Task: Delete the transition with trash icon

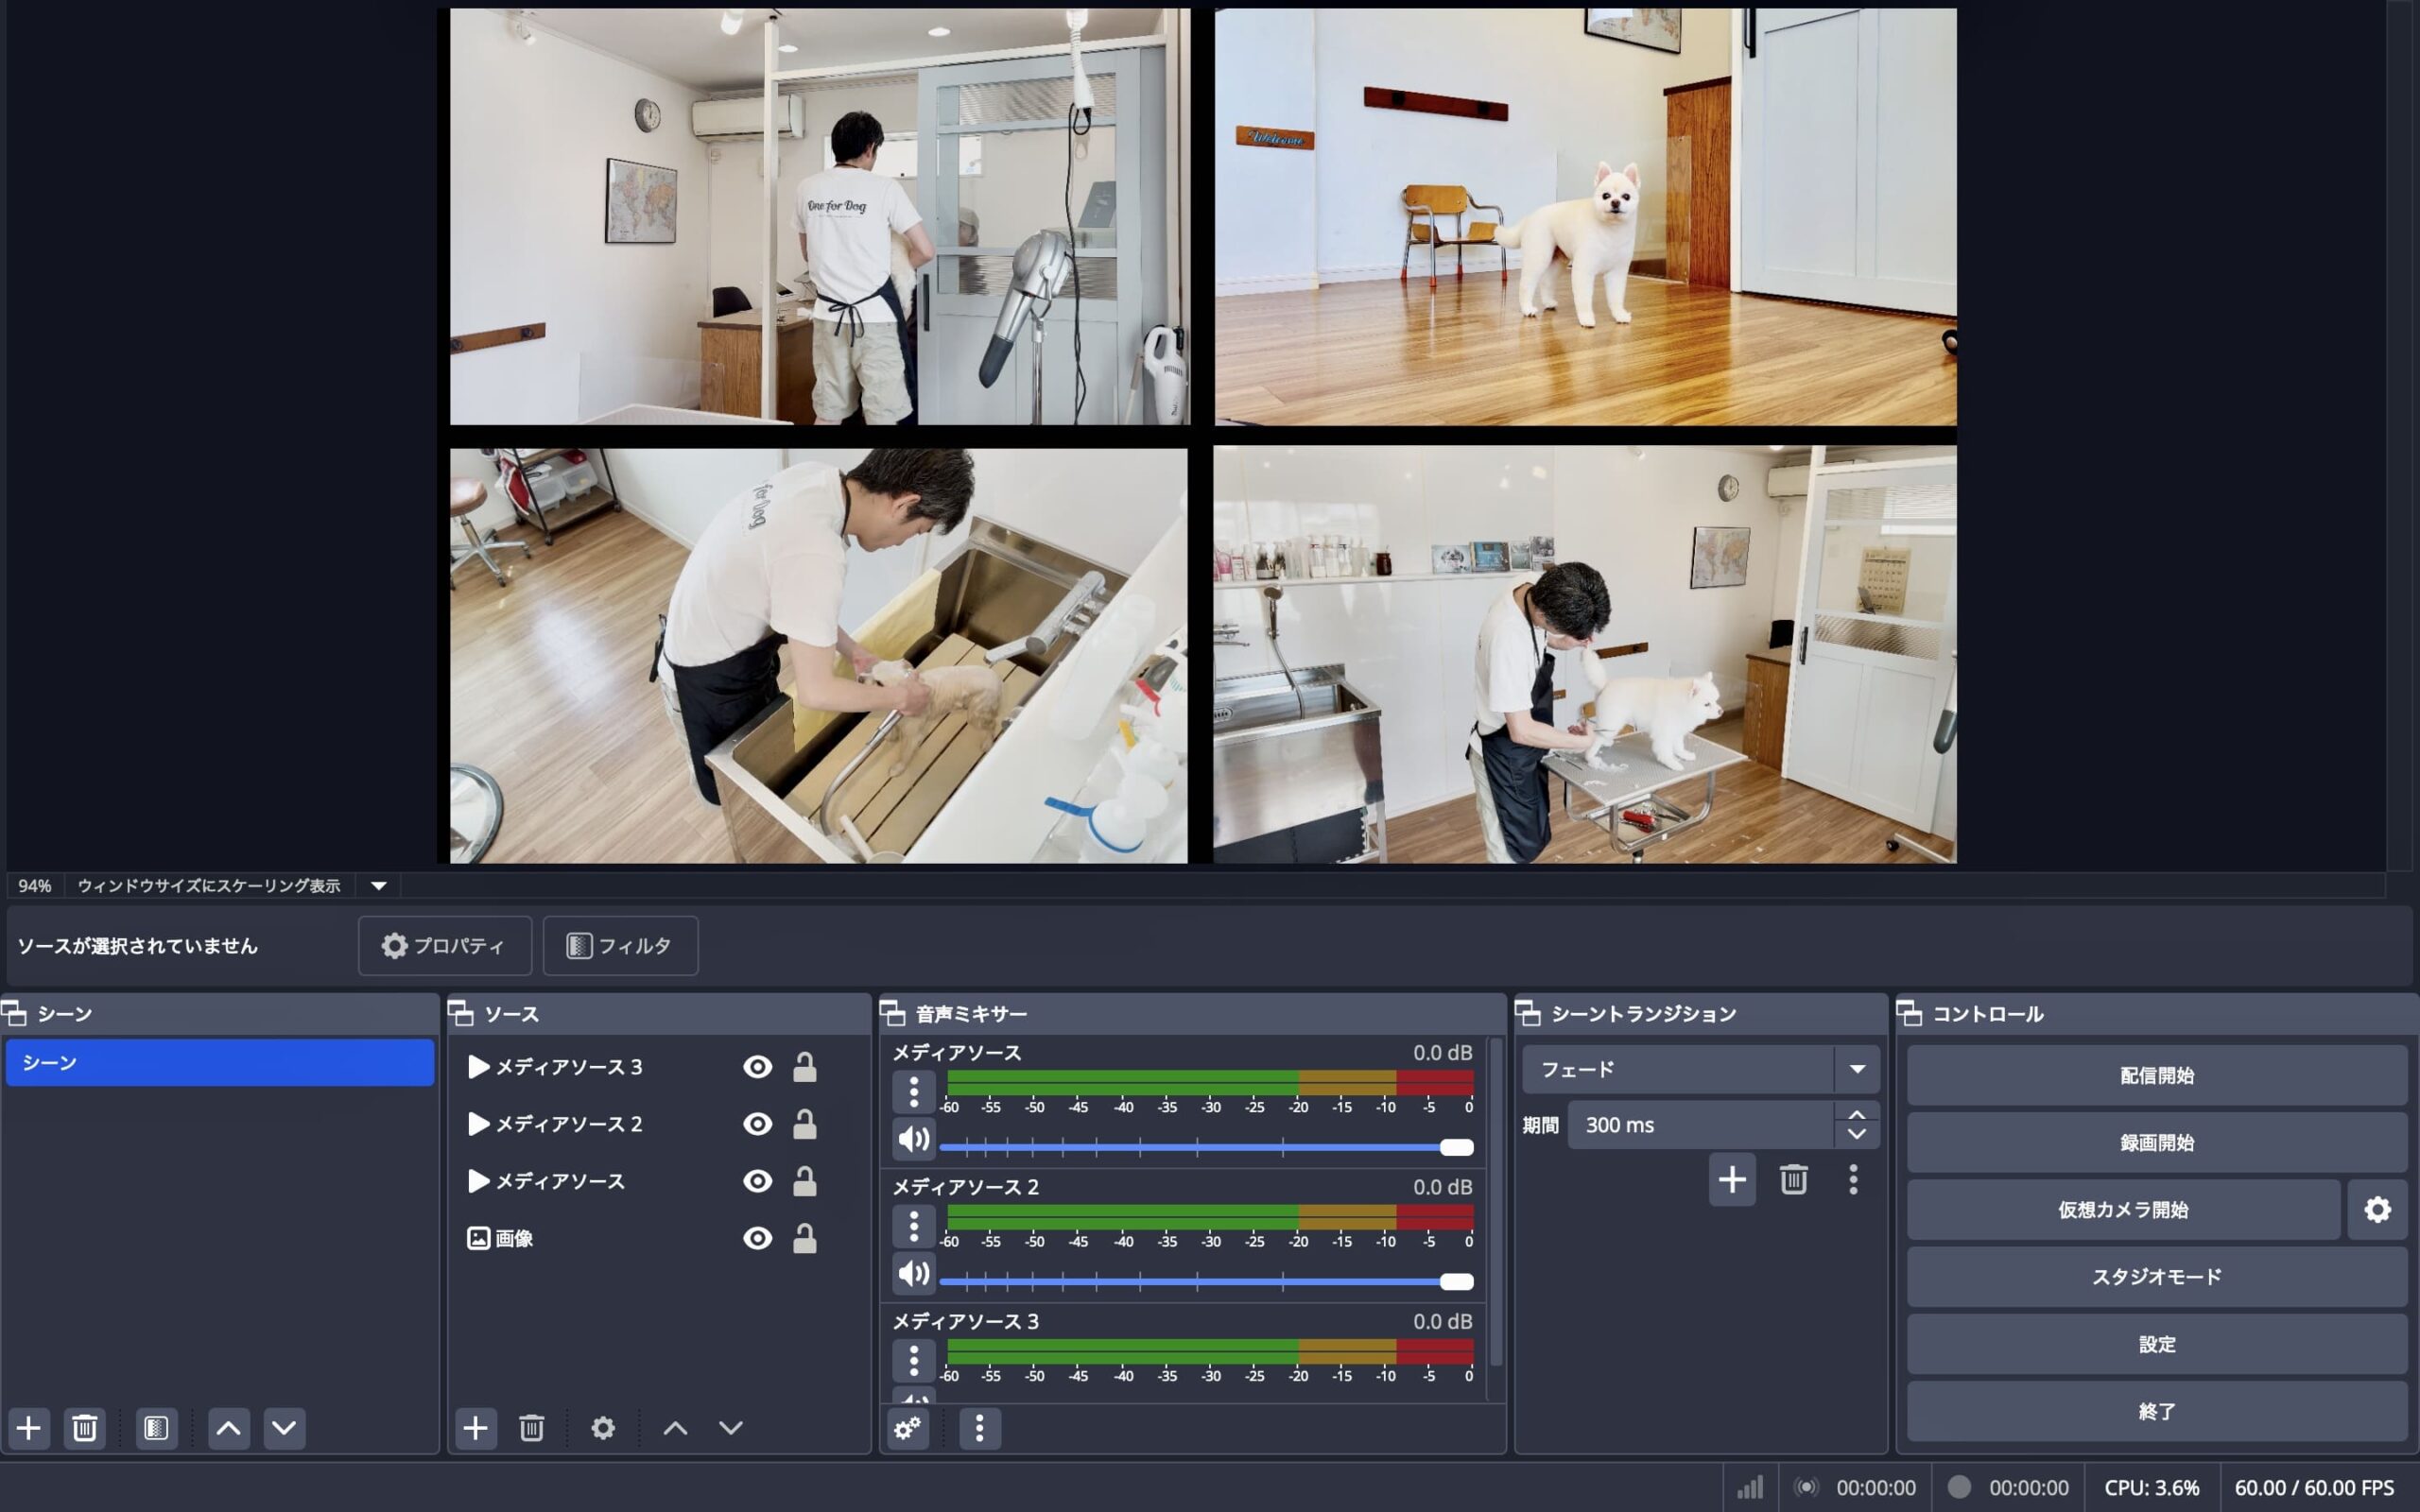Action: 1793,1179
